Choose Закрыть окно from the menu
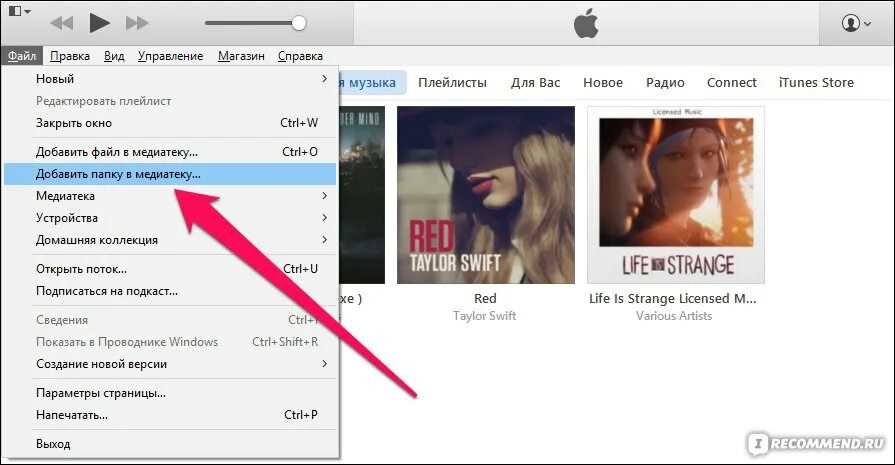This screenshot has height=465, width=895. point(170,123)
